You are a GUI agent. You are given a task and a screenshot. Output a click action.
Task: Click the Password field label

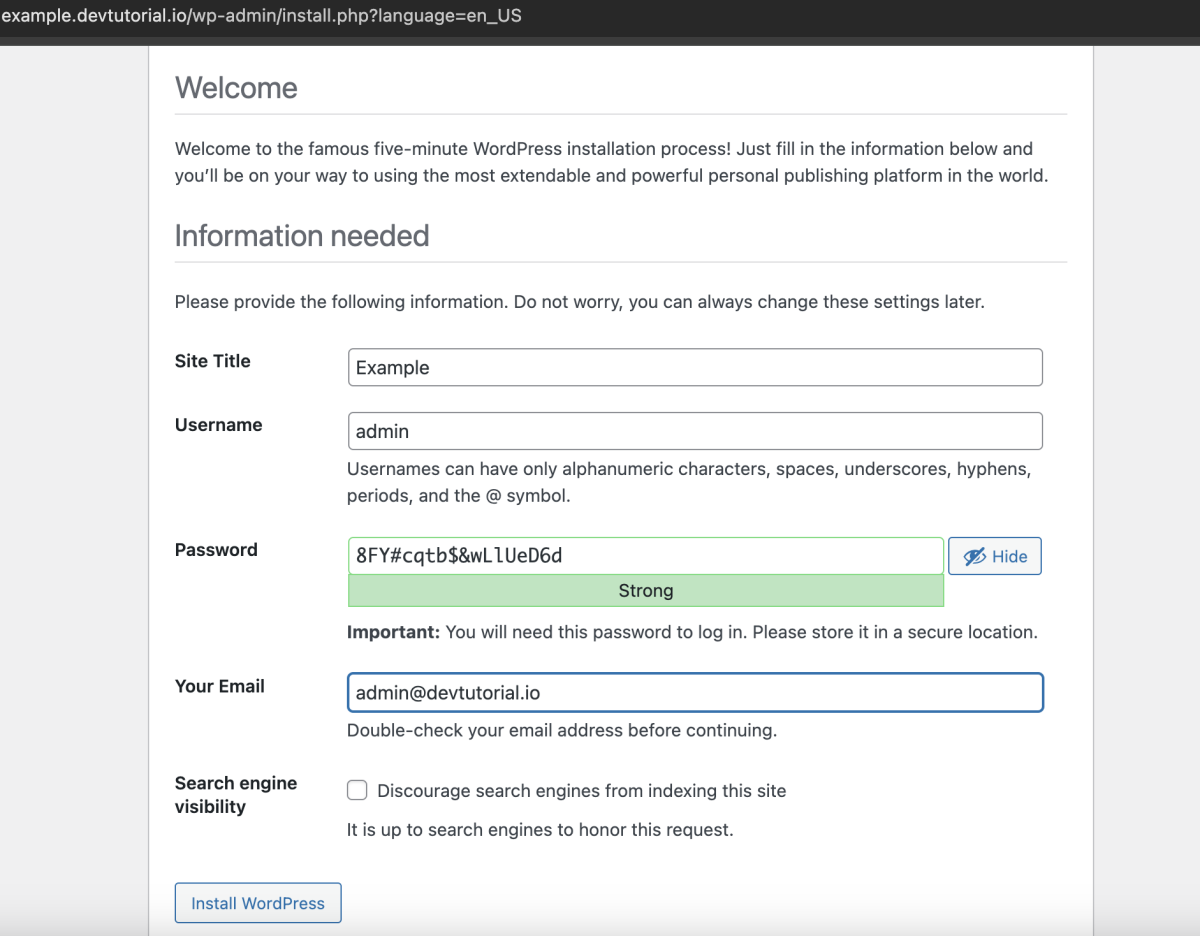pyautogui.click(x=216, y=550)
